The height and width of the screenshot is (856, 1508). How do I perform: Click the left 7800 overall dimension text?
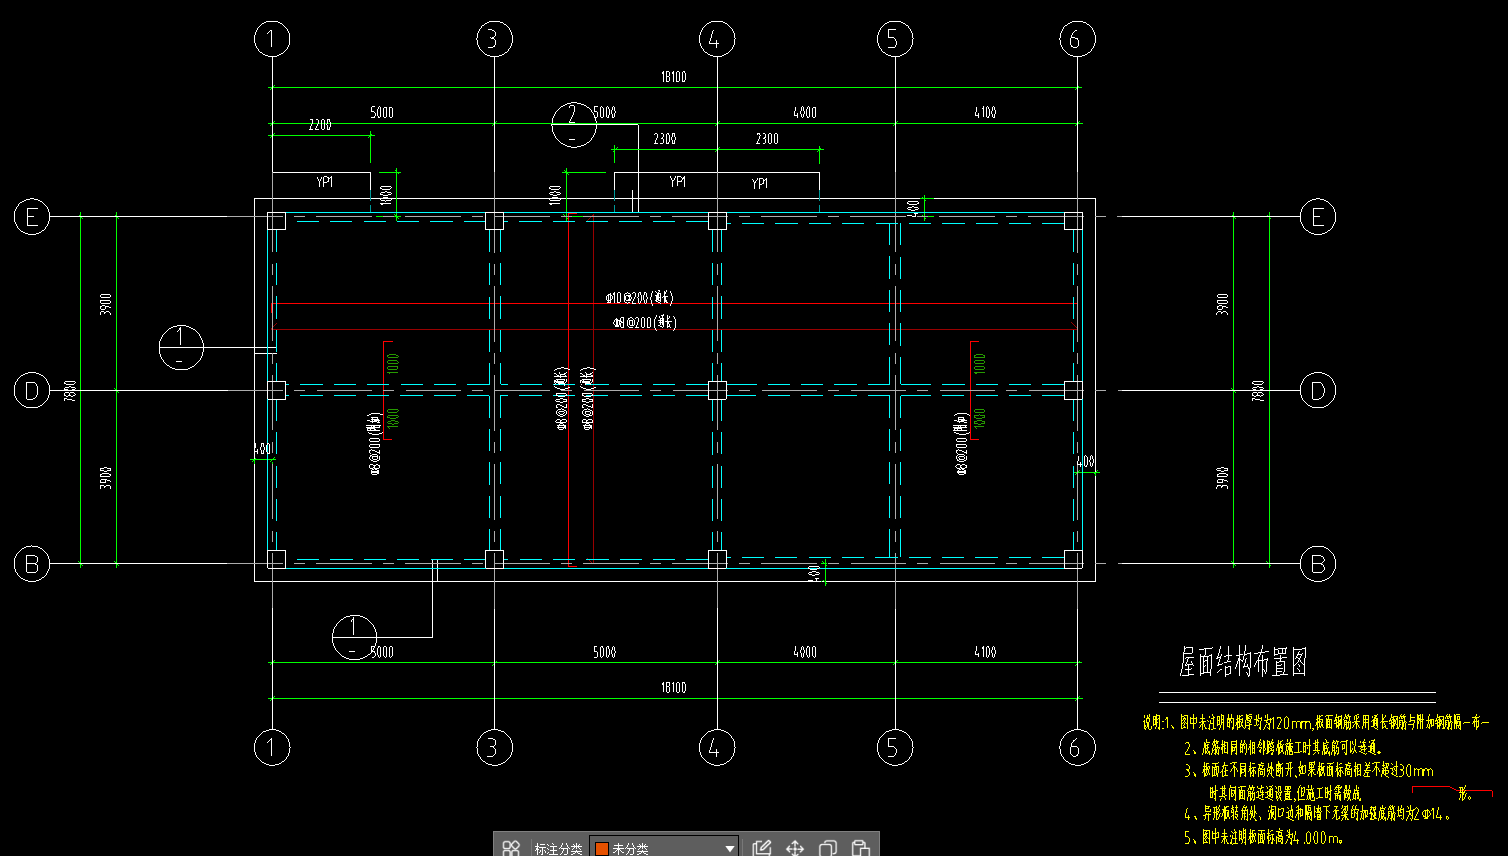[x=70, y=390]
